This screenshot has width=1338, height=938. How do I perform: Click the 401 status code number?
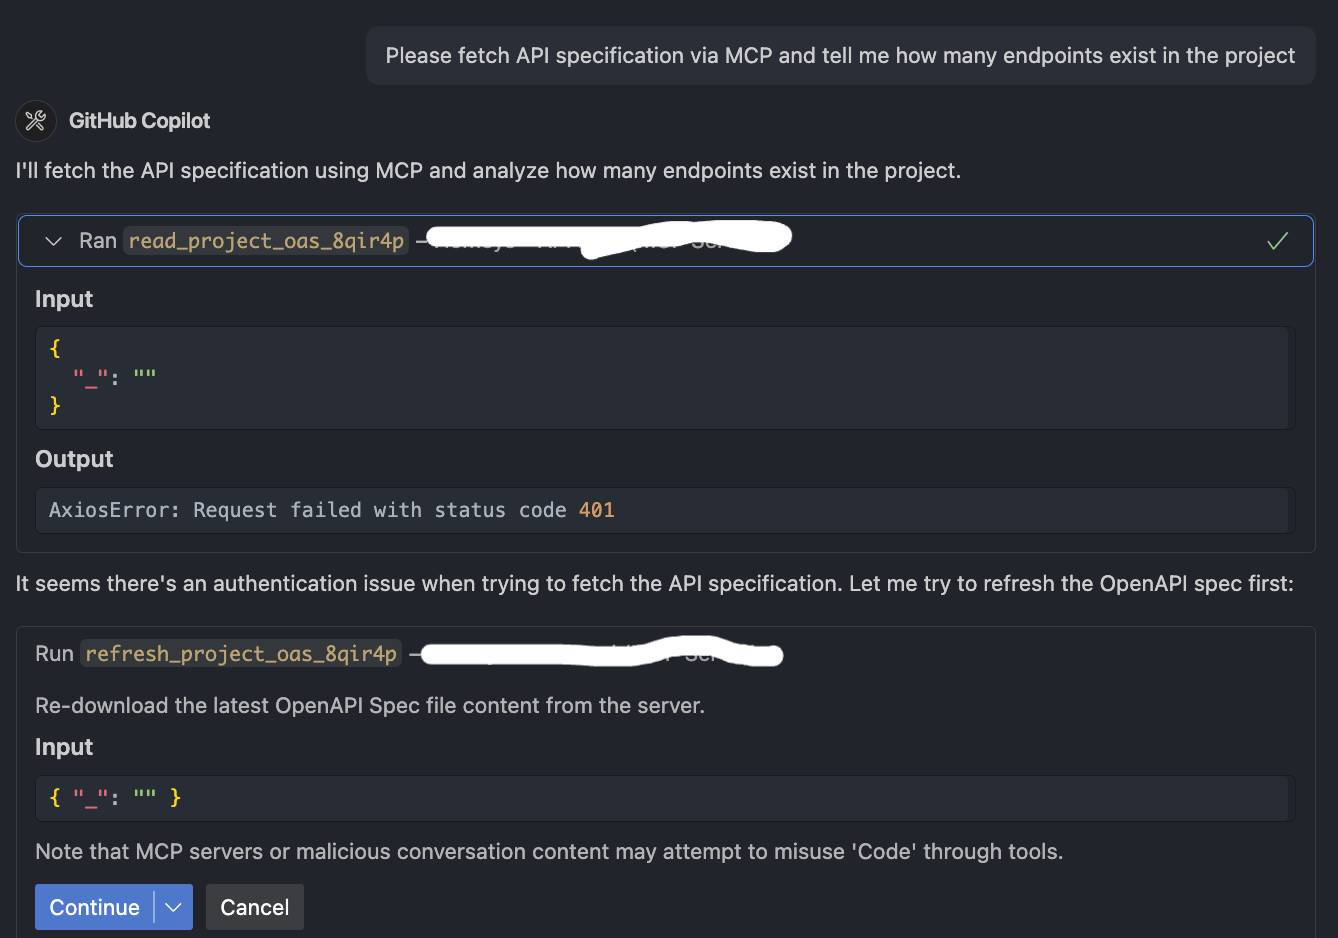(596, 510)
